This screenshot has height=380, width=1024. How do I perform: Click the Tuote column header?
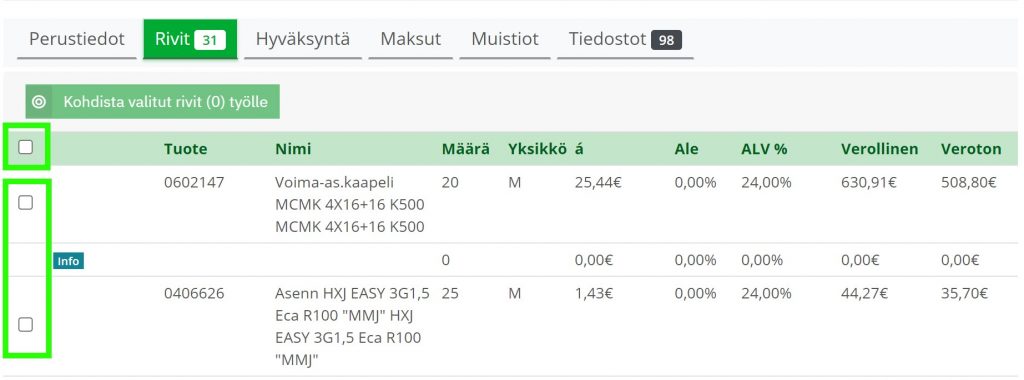185,149
